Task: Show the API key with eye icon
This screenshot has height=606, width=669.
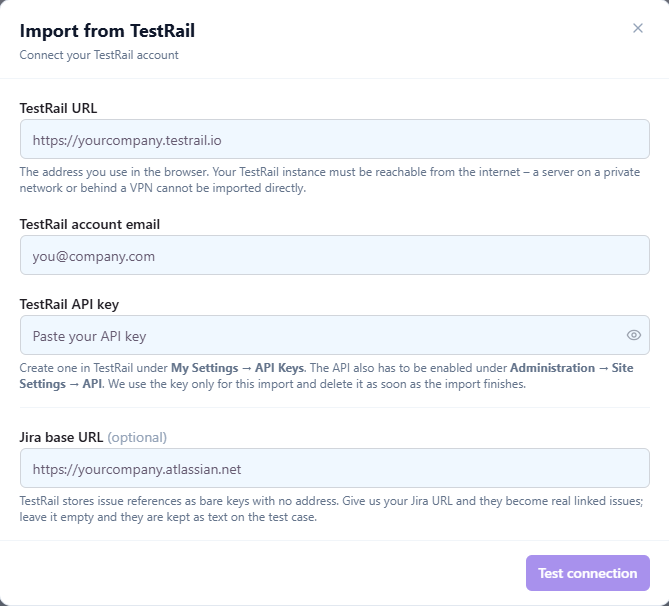Action: point(634,335)
